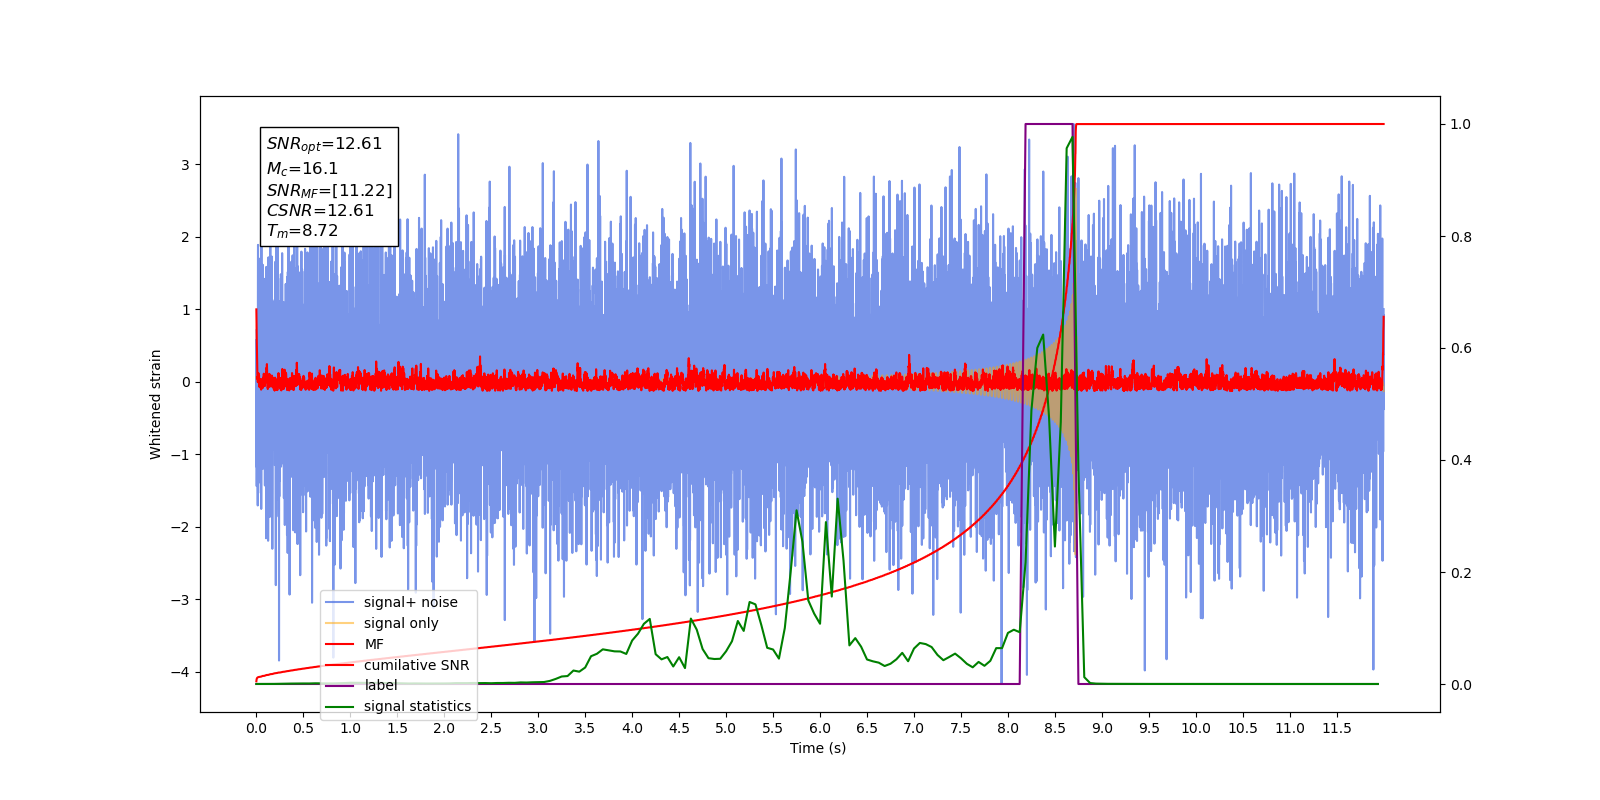Click the 2 tick label on the strain axis
1600x800 pixels.
pyautogui.click(x=185, y=237)
